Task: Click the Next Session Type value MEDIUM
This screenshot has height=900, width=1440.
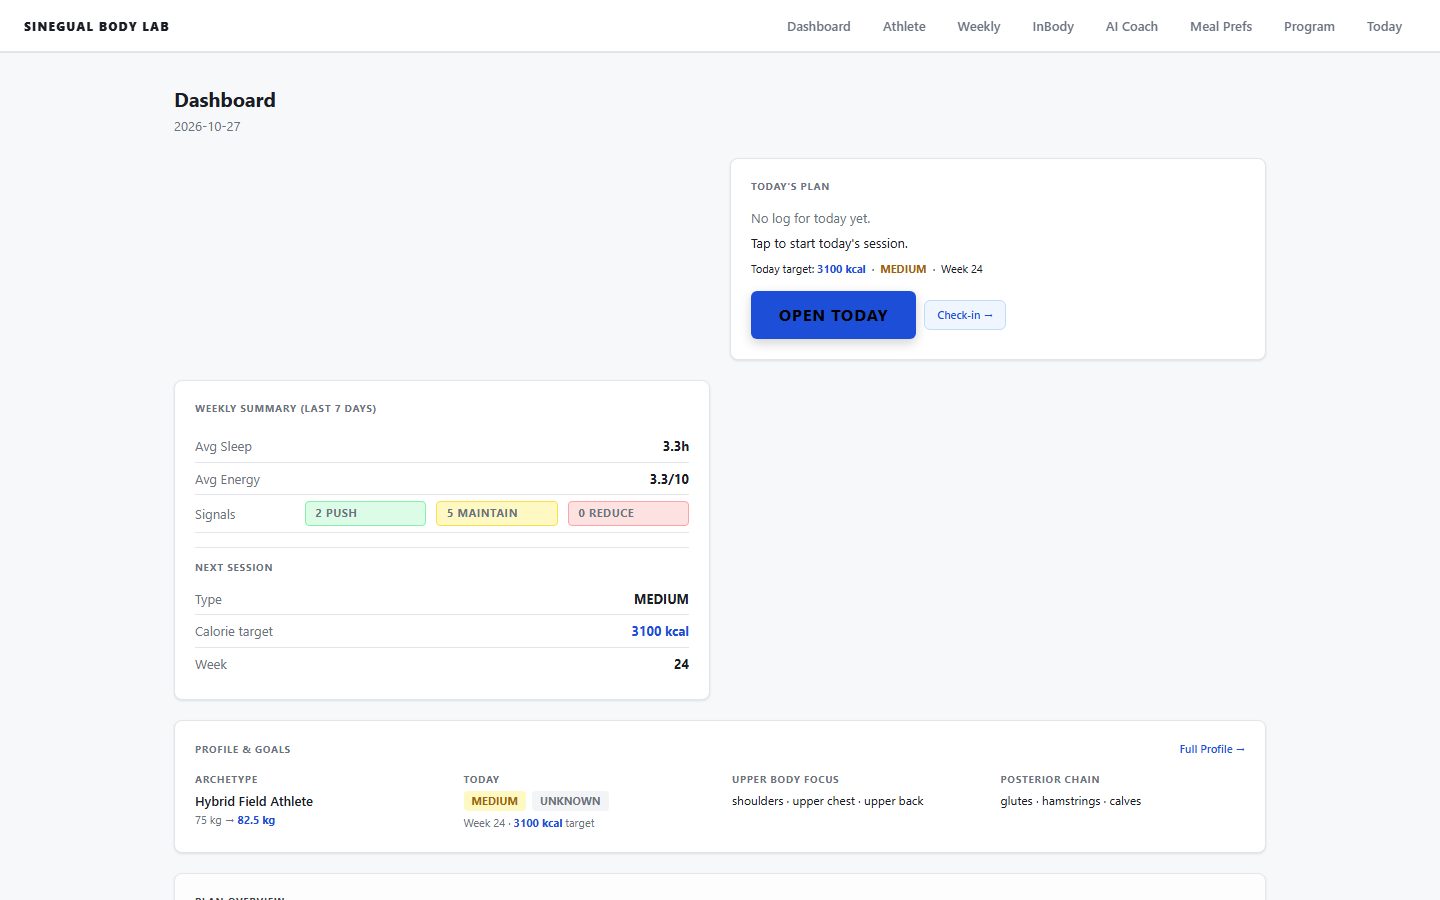Action: (x=661, y=599)
